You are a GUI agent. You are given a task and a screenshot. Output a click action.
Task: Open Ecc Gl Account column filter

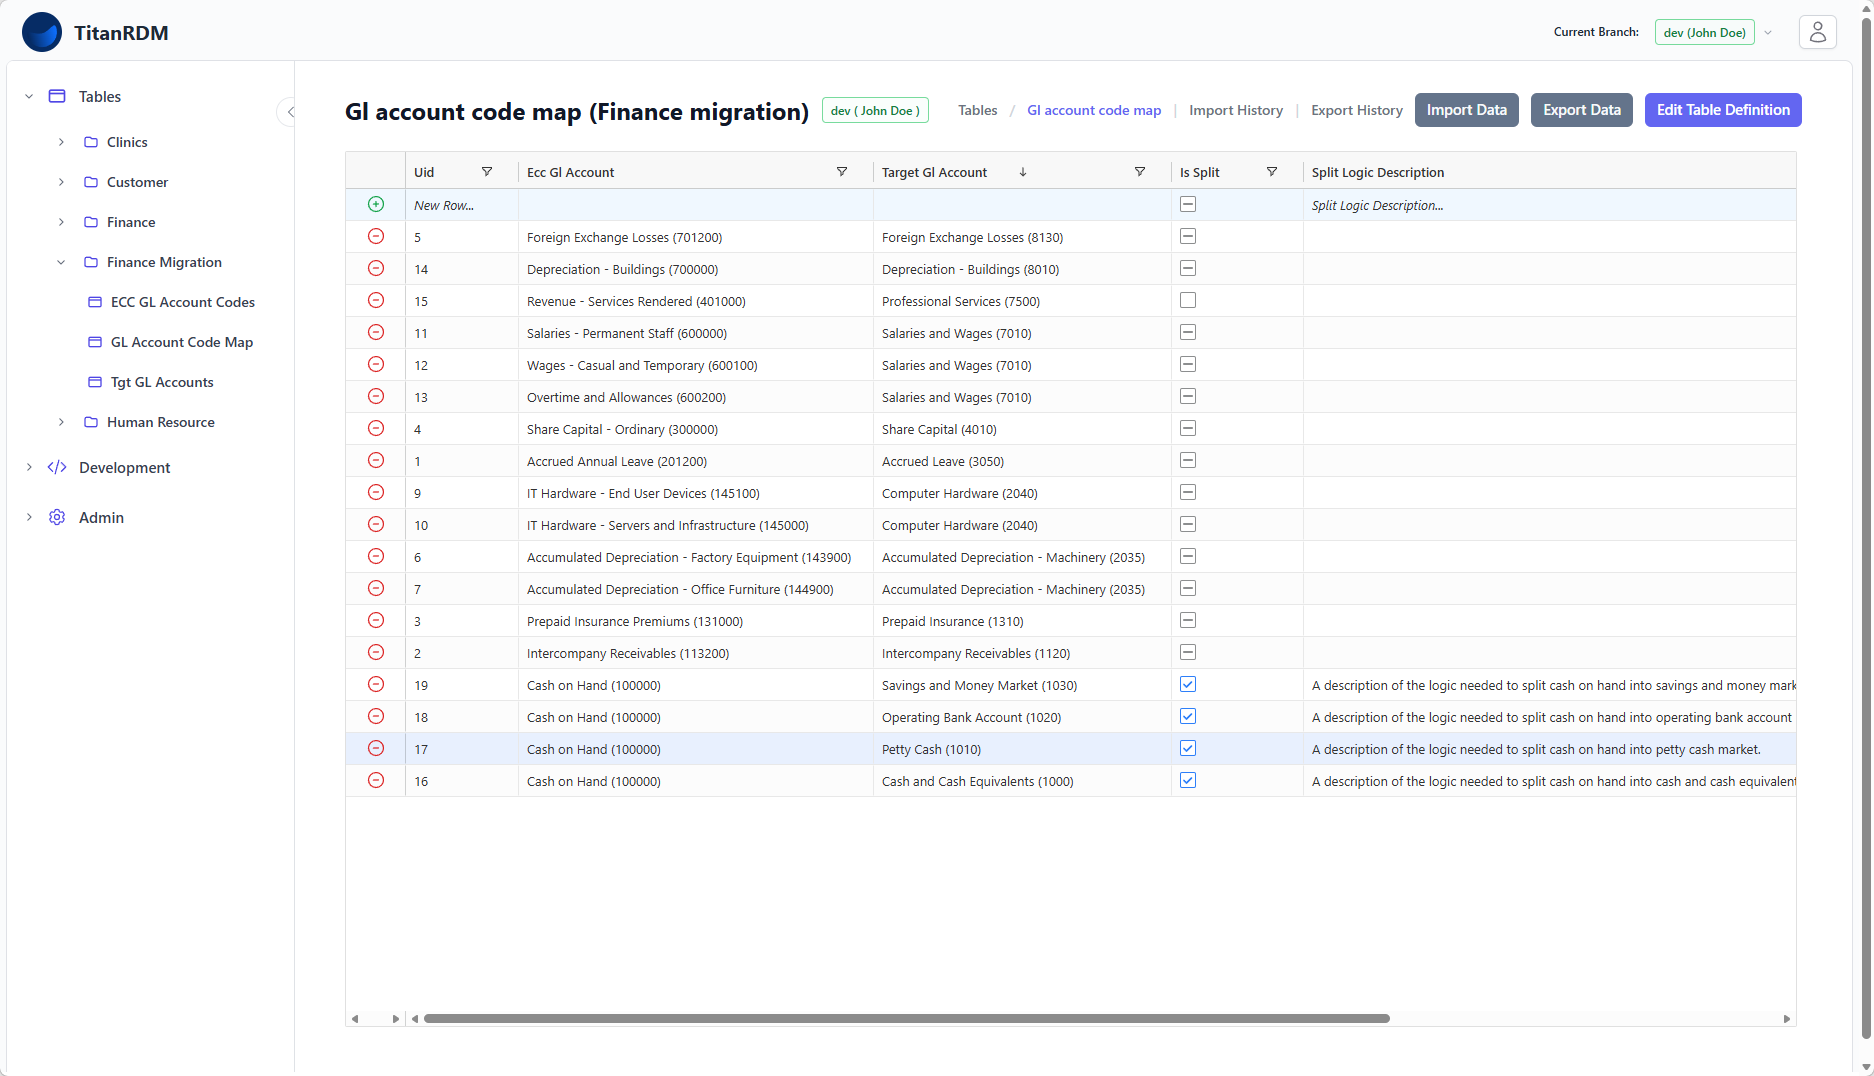pyautogui.click(x=842, y=172)
